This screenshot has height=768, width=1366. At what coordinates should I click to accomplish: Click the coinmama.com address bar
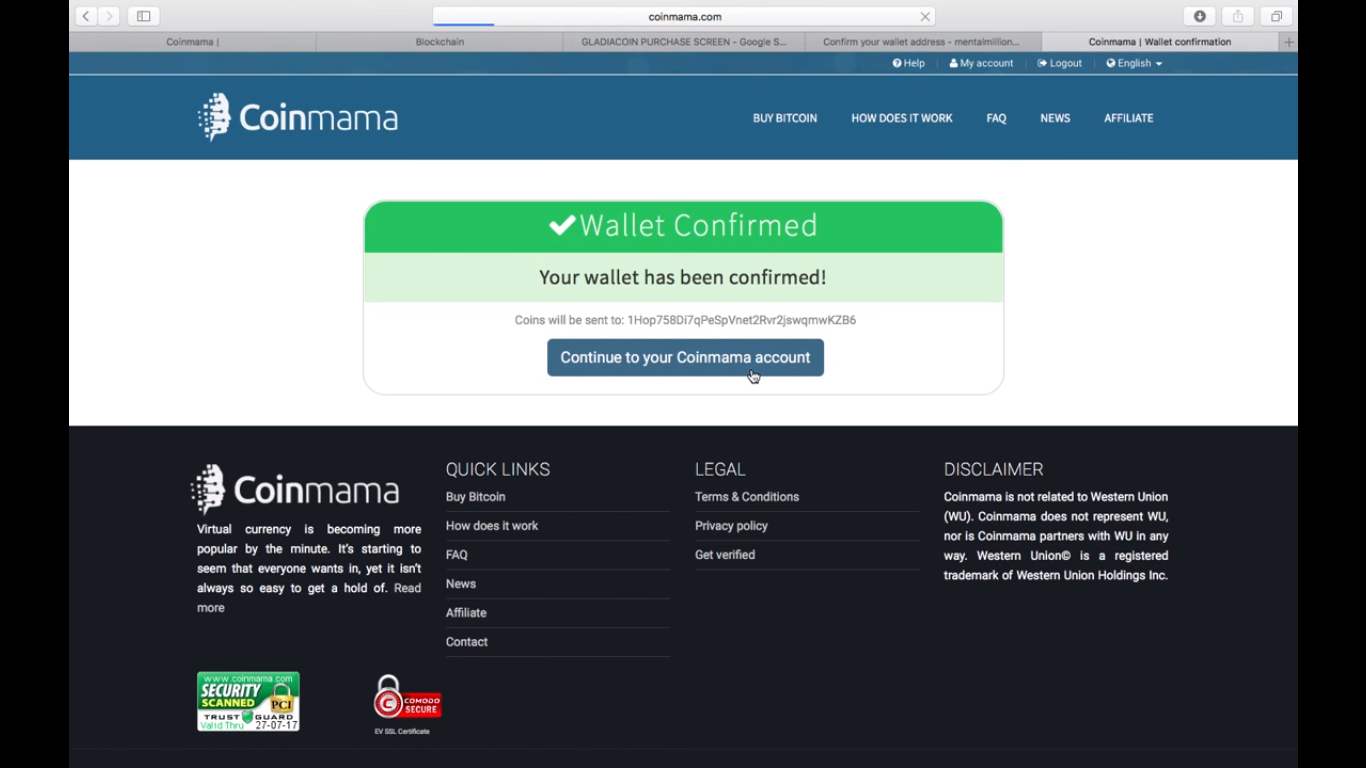coord(684,17)
